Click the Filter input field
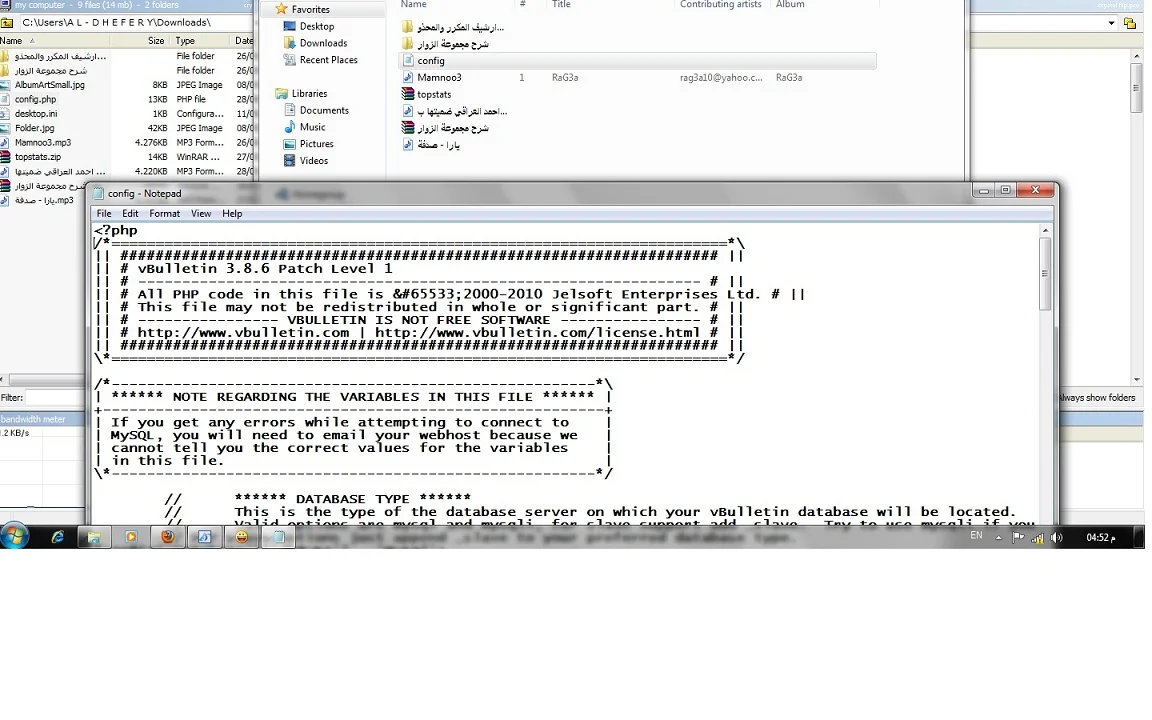1152x720 pixels. click(55, 398)
